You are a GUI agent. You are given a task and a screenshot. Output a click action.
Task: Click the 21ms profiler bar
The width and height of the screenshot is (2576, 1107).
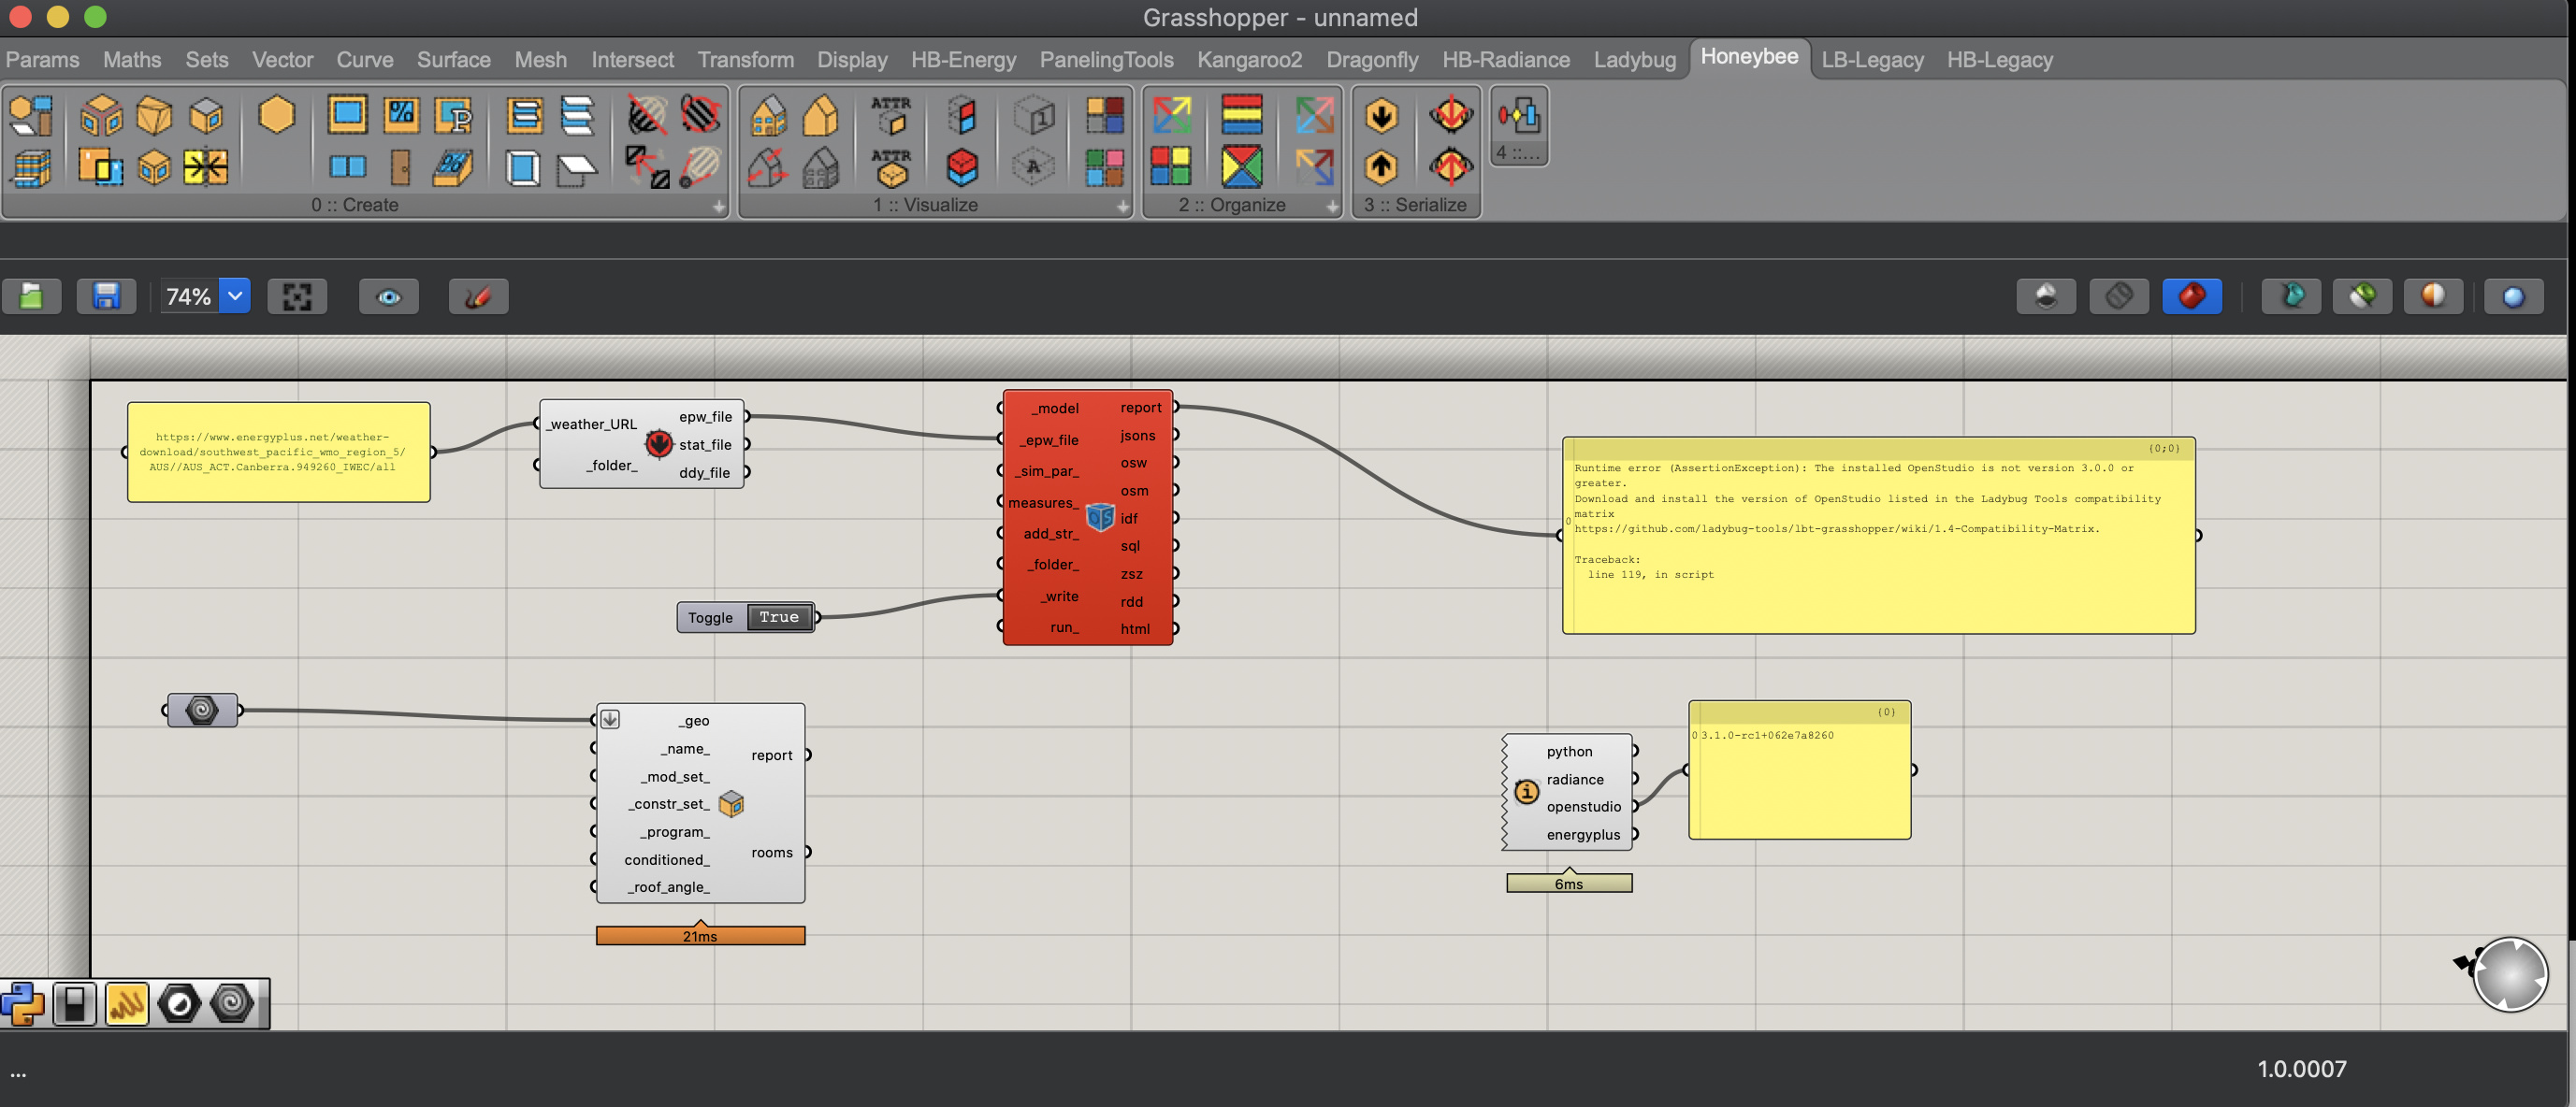click(x=700, y=936)
